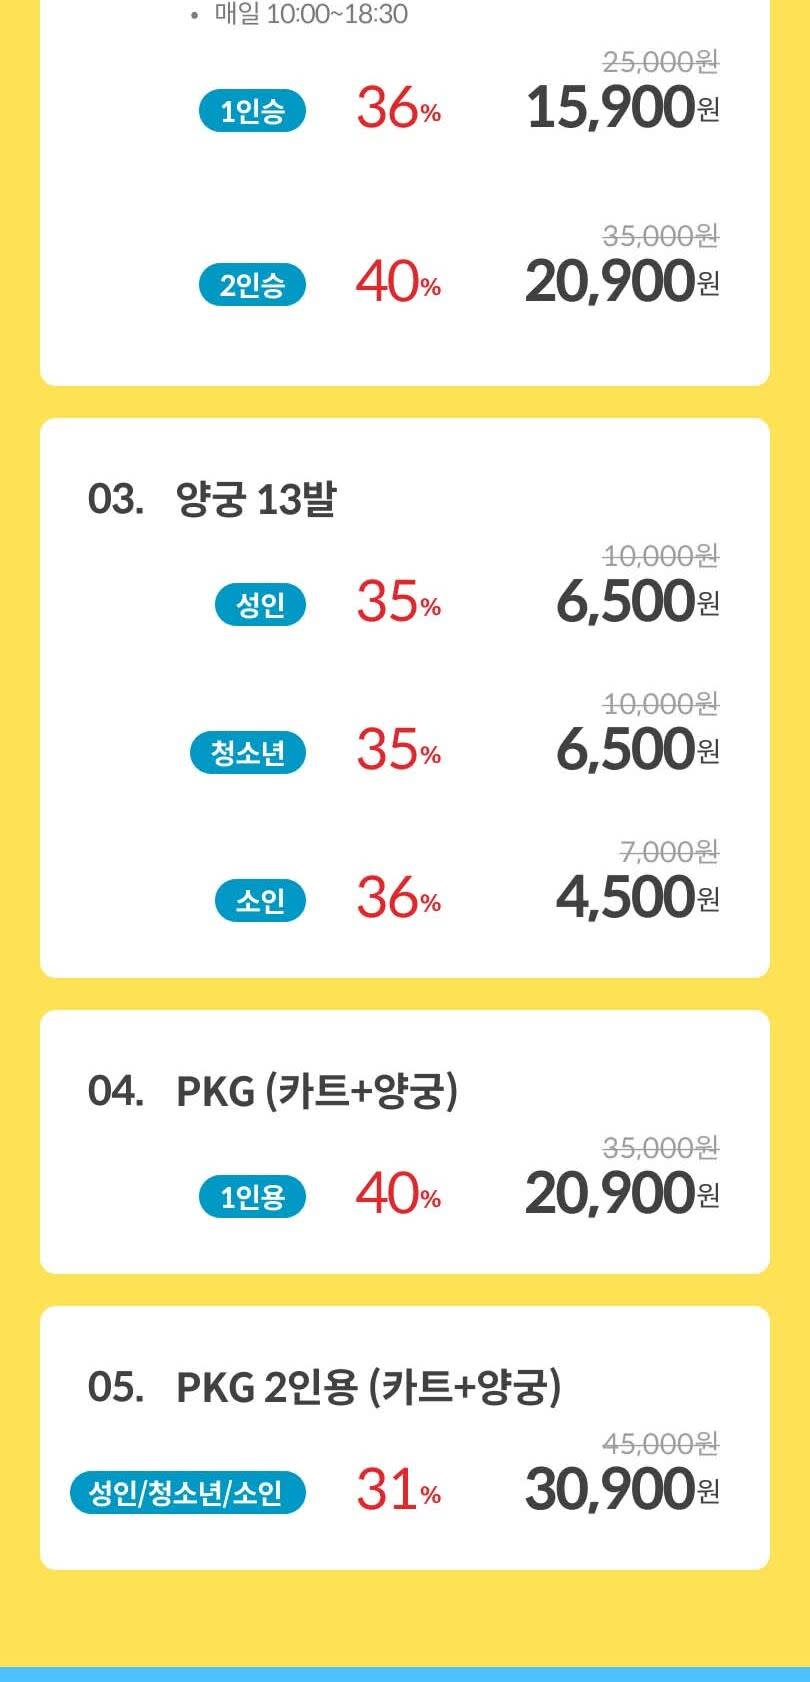
Task: Tap the 1인승 ticket badge
Action: (252, 111)
